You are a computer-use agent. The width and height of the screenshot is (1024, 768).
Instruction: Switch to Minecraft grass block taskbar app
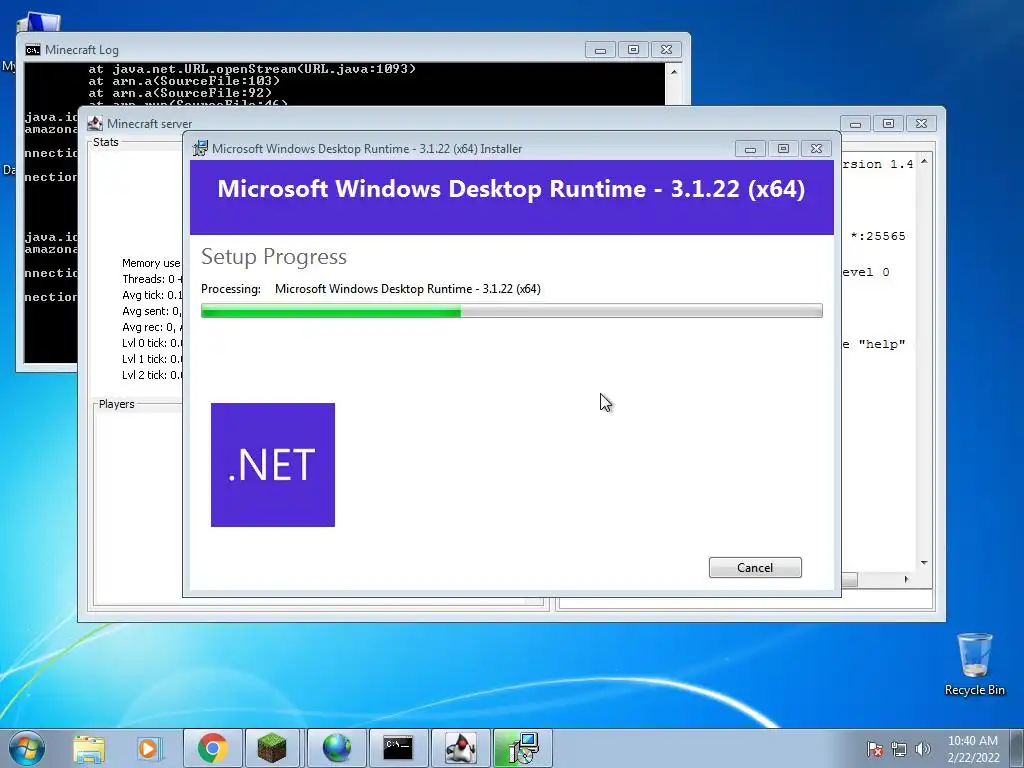click(x=272, y=748)
